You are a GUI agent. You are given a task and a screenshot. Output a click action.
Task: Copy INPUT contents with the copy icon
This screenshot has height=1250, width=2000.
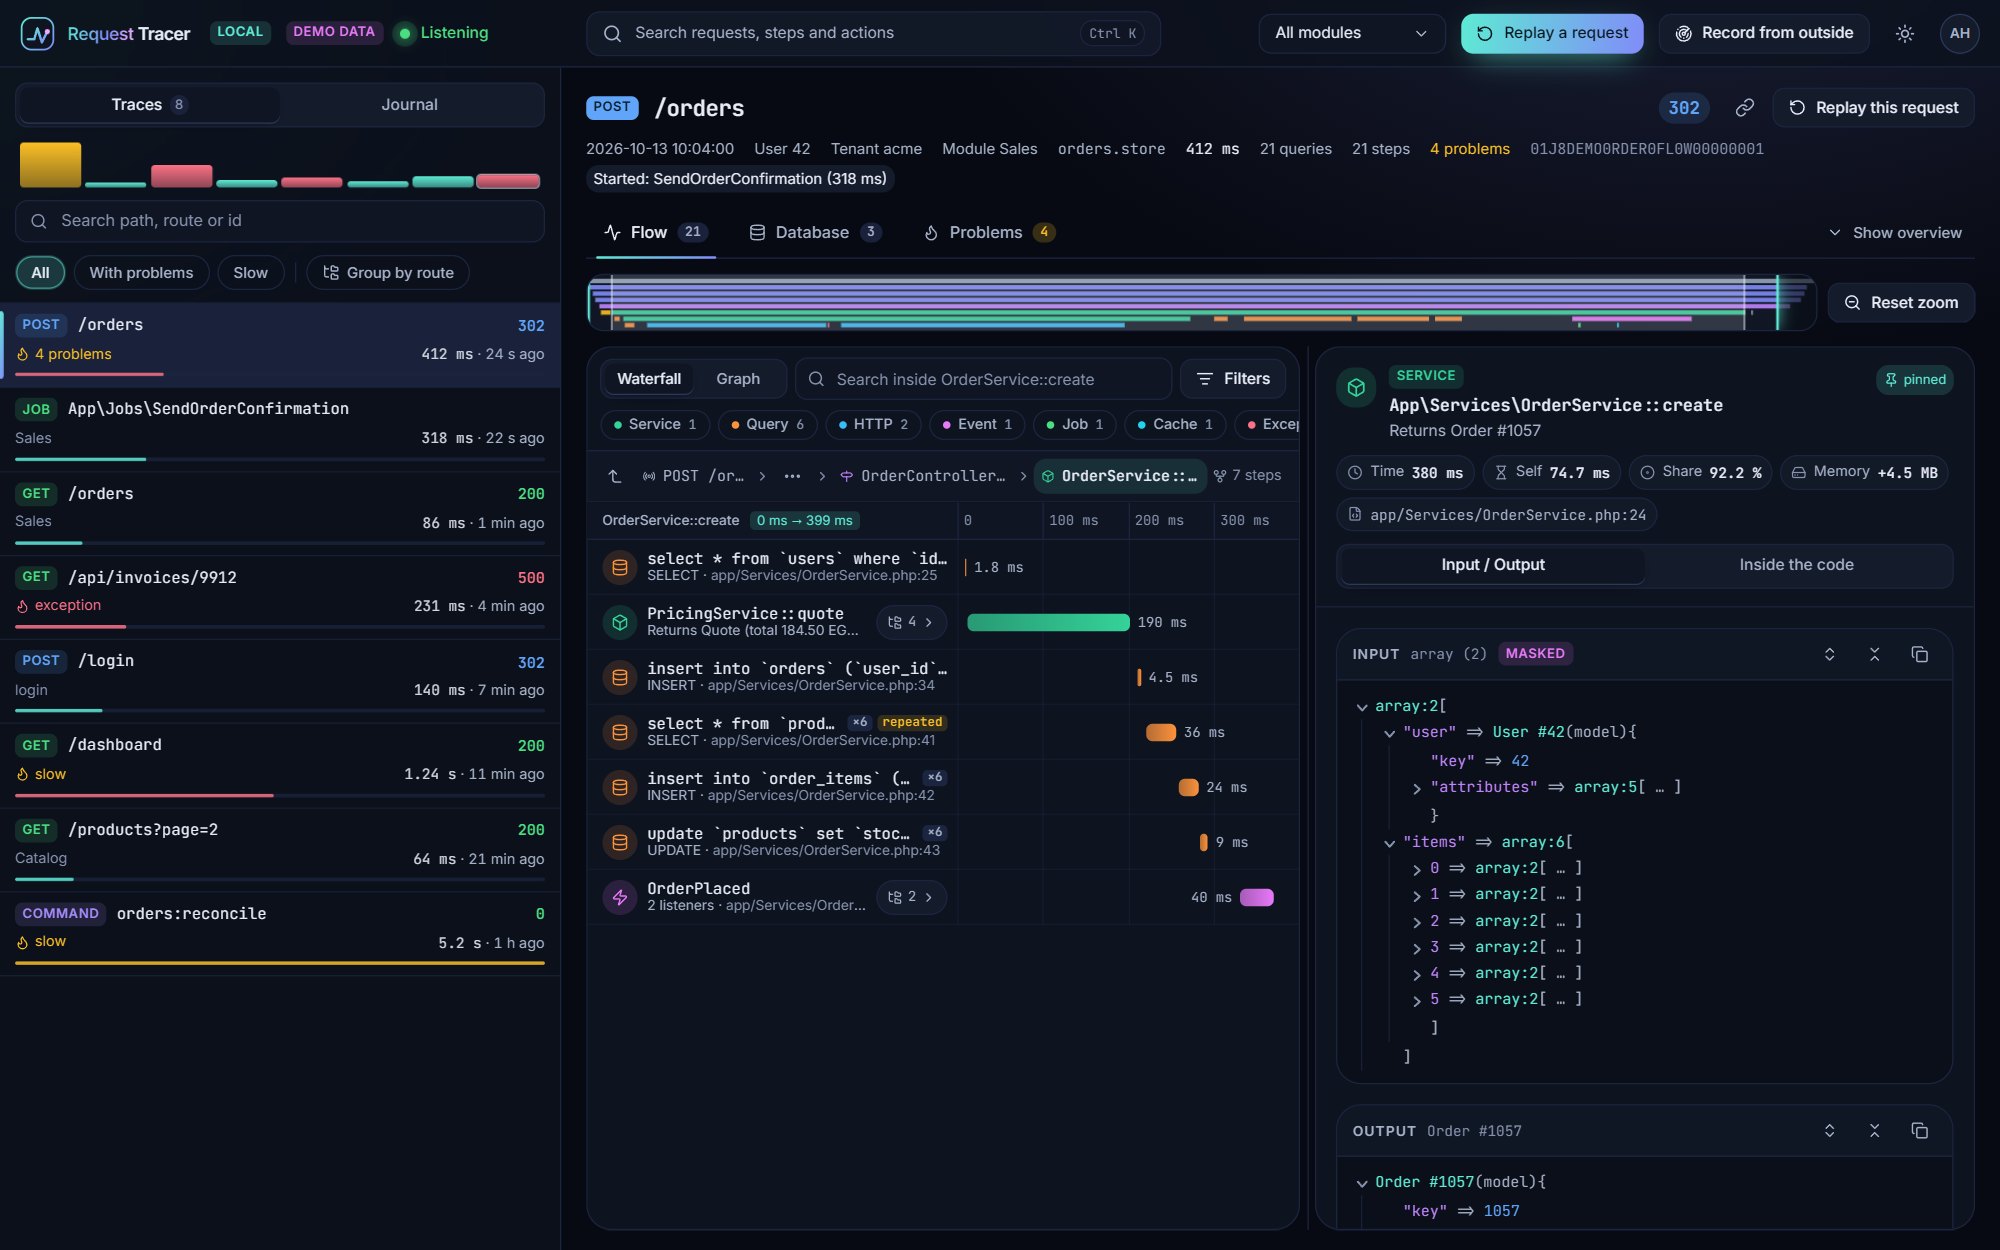(1920, 654)
